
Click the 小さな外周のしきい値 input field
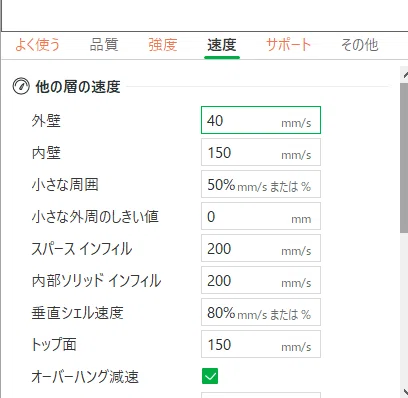tap(261, 216)
